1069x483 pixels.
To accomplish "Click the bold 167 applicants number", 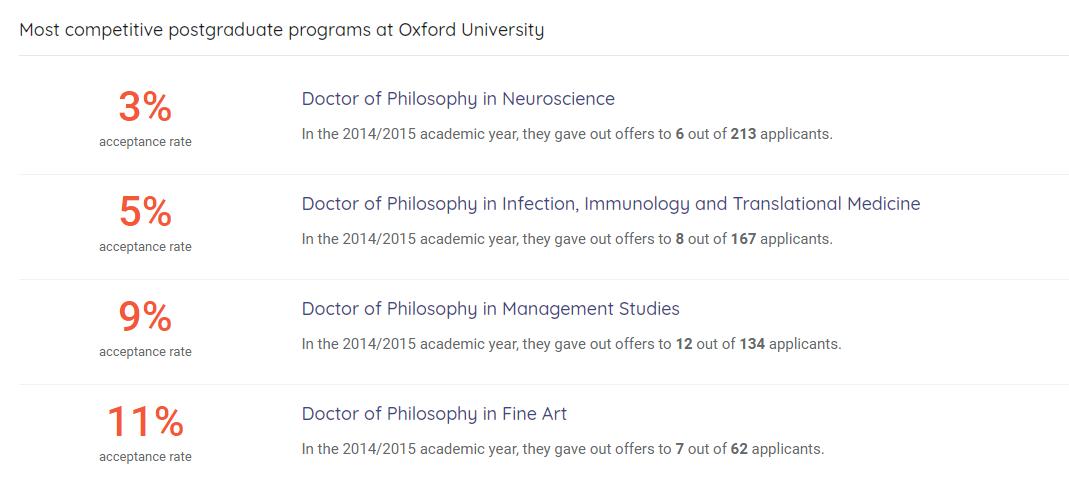I will click(x=743, y=239).
